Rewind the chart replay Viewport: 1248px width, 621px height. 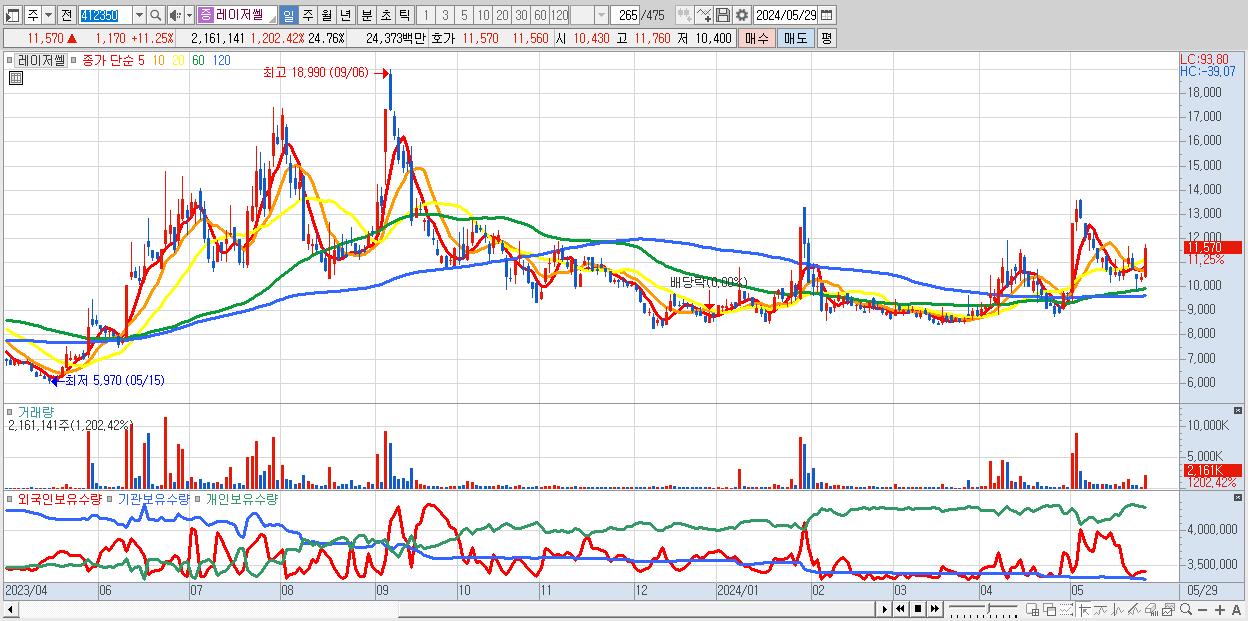(x=900, y=609)
